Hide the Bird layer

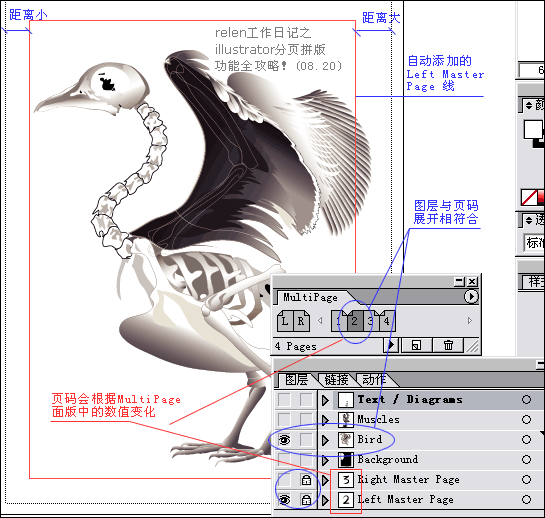coord(284,440)
